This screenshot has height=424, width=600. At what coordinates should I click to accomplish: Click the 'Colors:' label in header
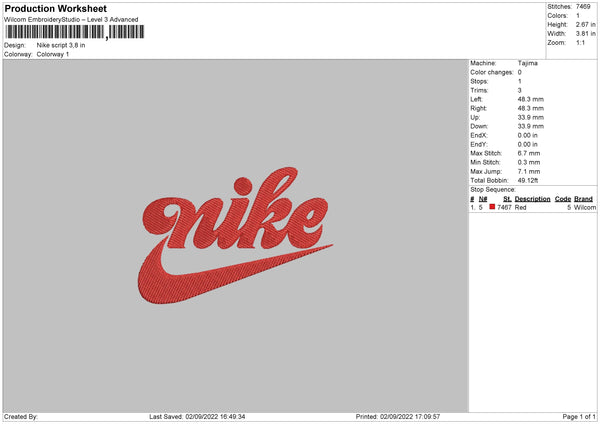coord(557,16)
